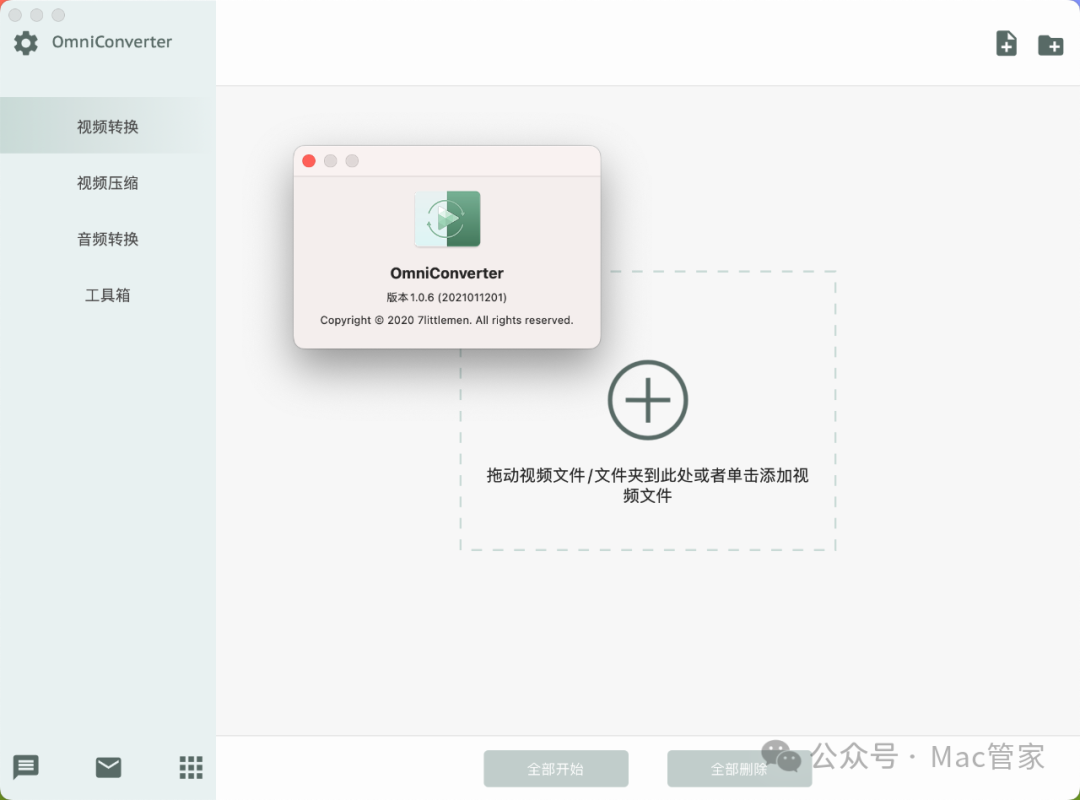Click the 7littlemen copyright line
This screenshot has width=1080, height=800.
[446, 320]
